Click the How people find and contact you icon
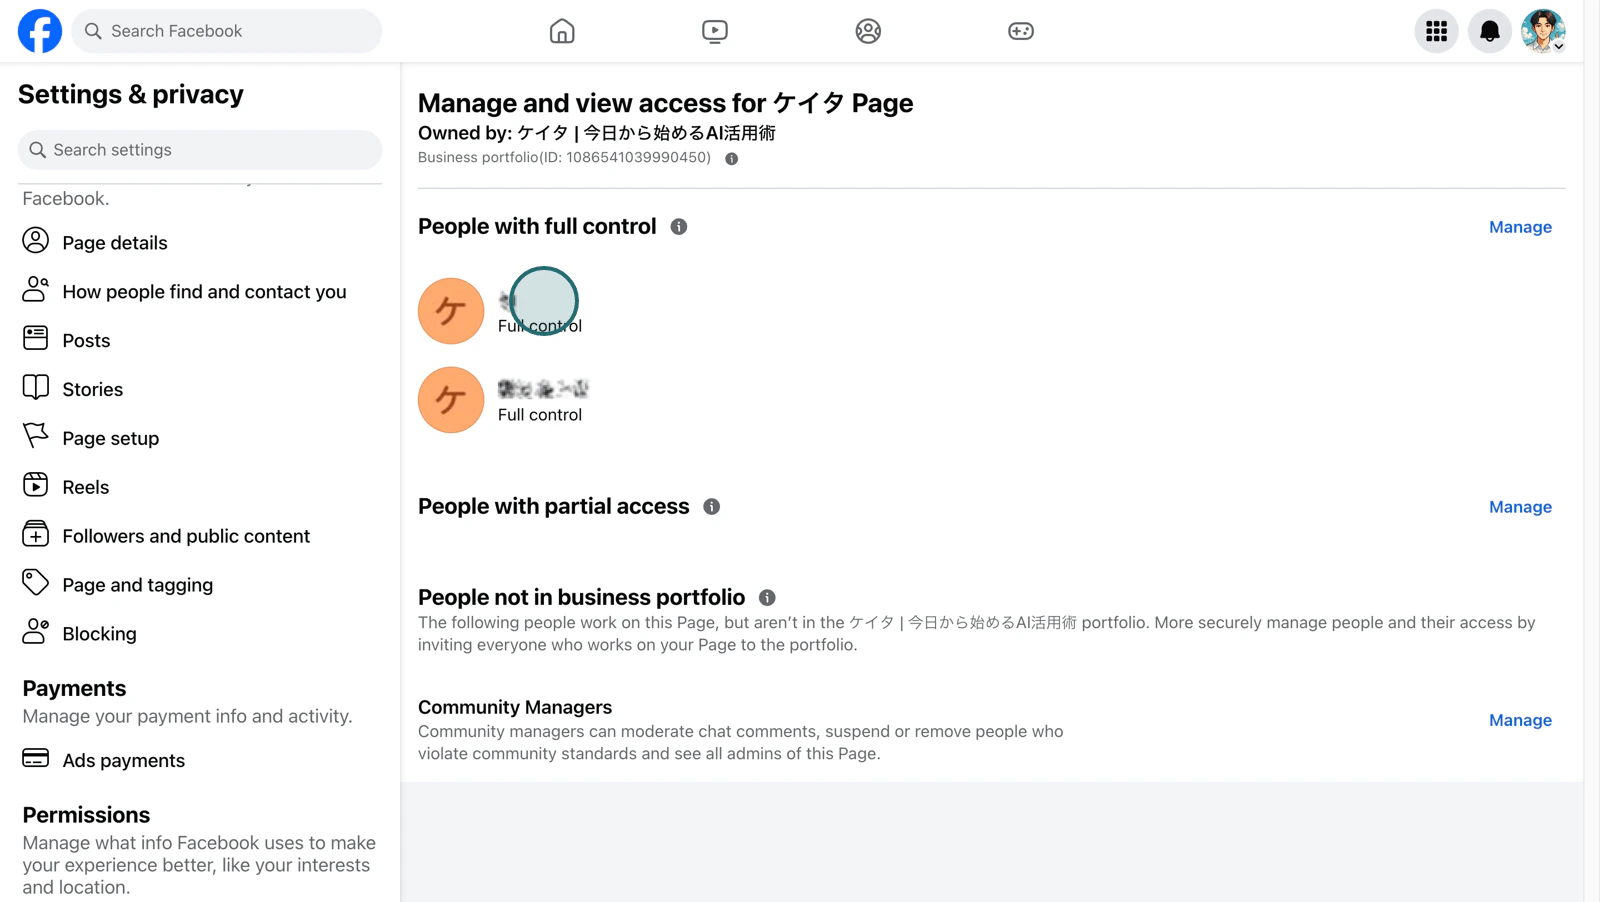This screenshot has width=1600, height=902. 36,290
